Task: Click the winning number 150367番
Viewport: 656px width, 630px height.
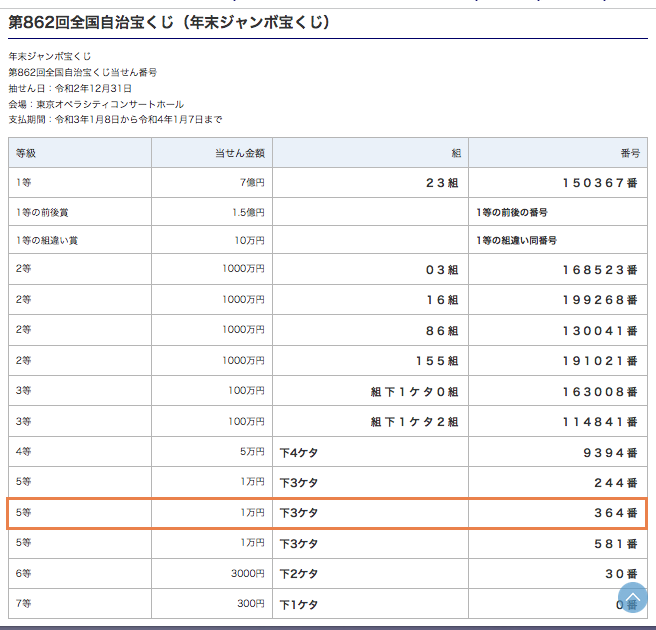Action: (600, 183)
